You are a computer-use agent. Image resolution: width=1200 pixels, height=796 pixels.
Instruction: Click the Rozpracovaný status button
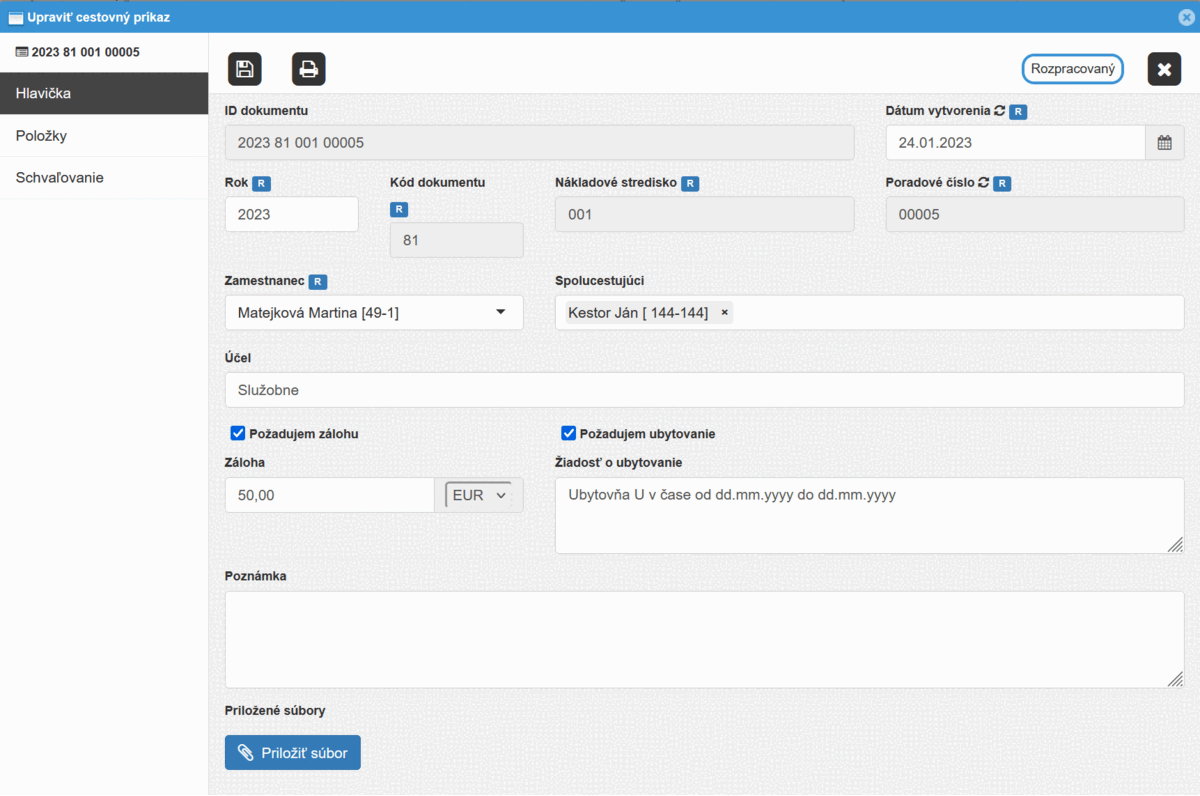click(1072, 69)
